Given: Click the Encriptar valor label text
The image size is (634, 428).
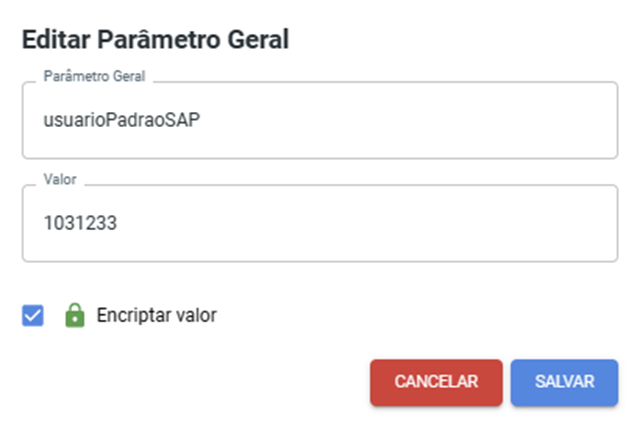Looking at the screenshot, I should 156,315.
